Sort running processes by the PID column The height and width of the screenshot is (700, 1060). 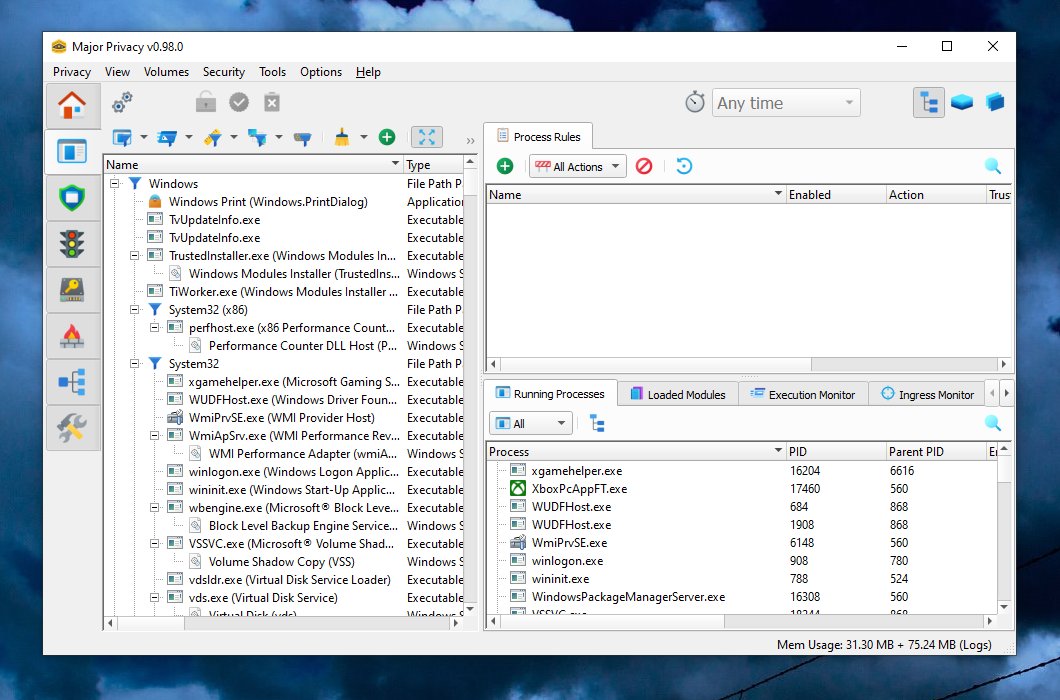tap(835, 452)
